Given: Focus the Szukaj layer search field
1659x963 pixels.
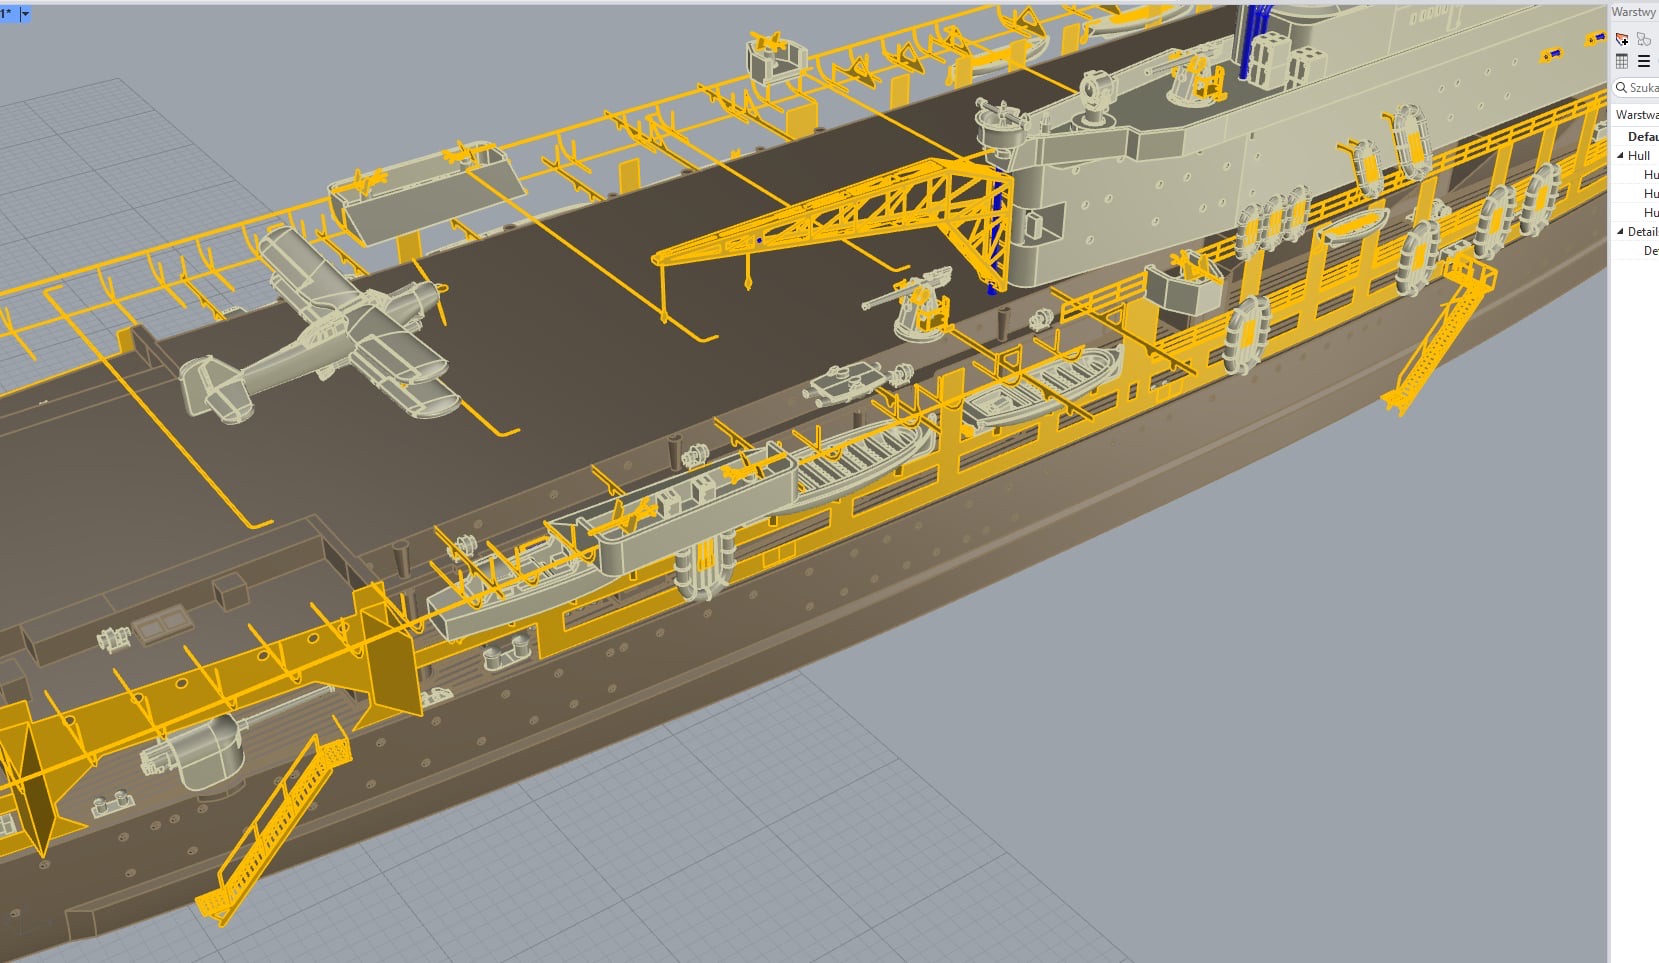Looking at the screenshot, I should pyautogui.click(x=1637, y=88).
